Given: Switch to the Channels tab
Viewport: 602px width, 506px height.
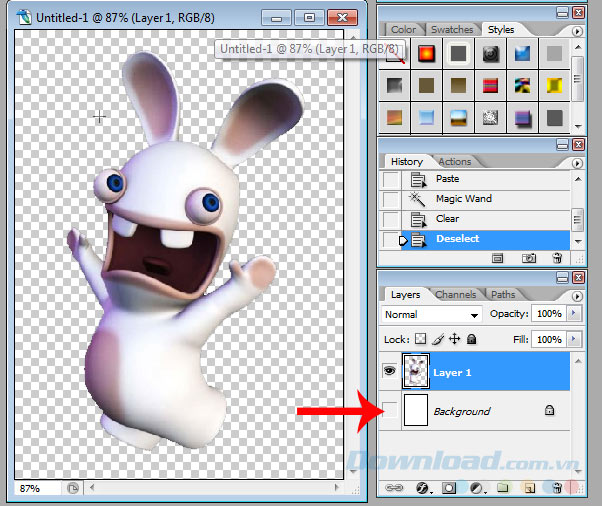Looking at the screenshot, I should pyautogui.click(x=455, y=295).
